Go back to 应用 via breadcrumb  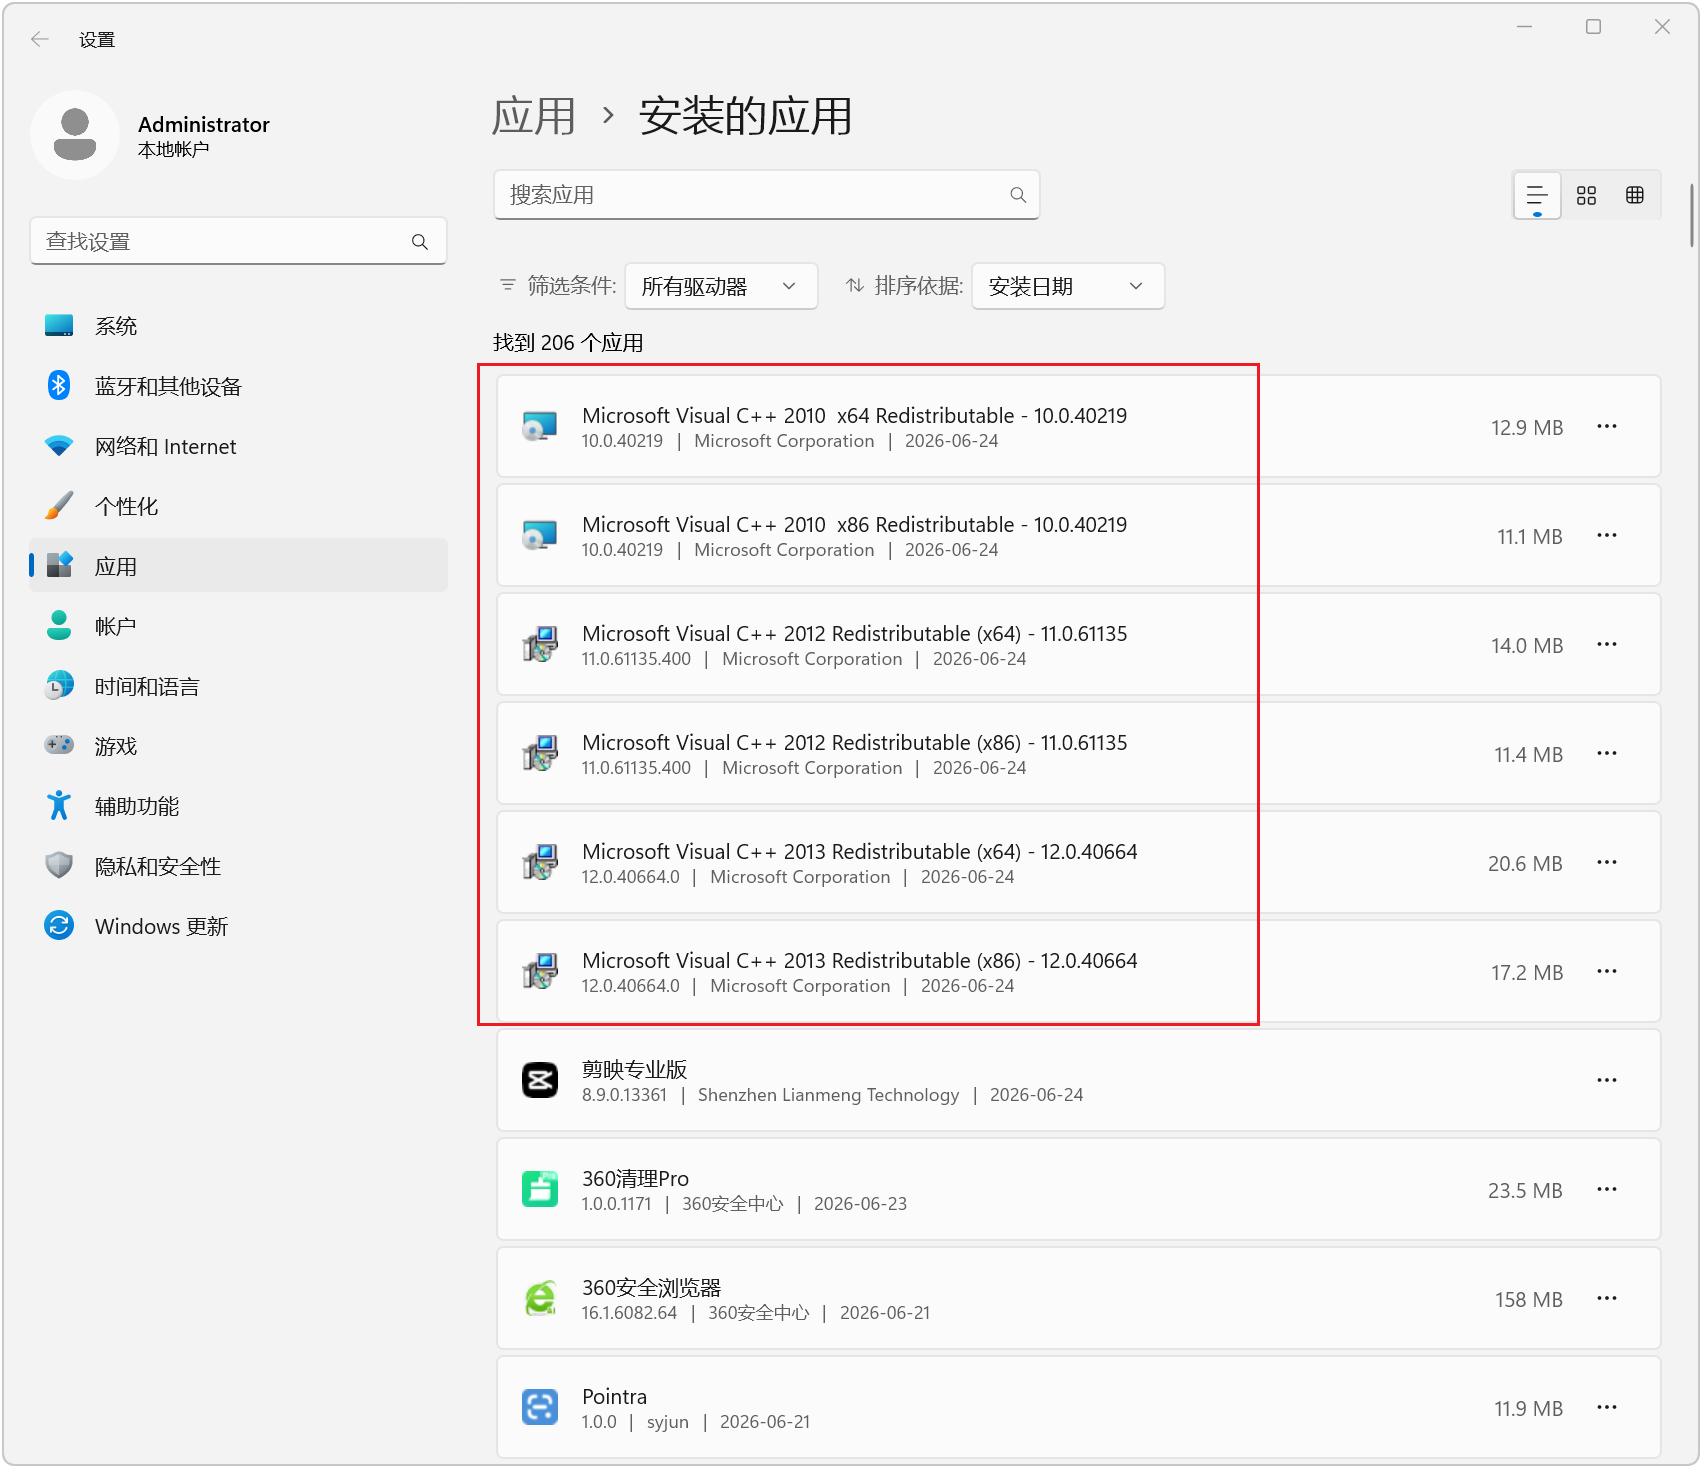pyautogui.click(x=534, y=116)
